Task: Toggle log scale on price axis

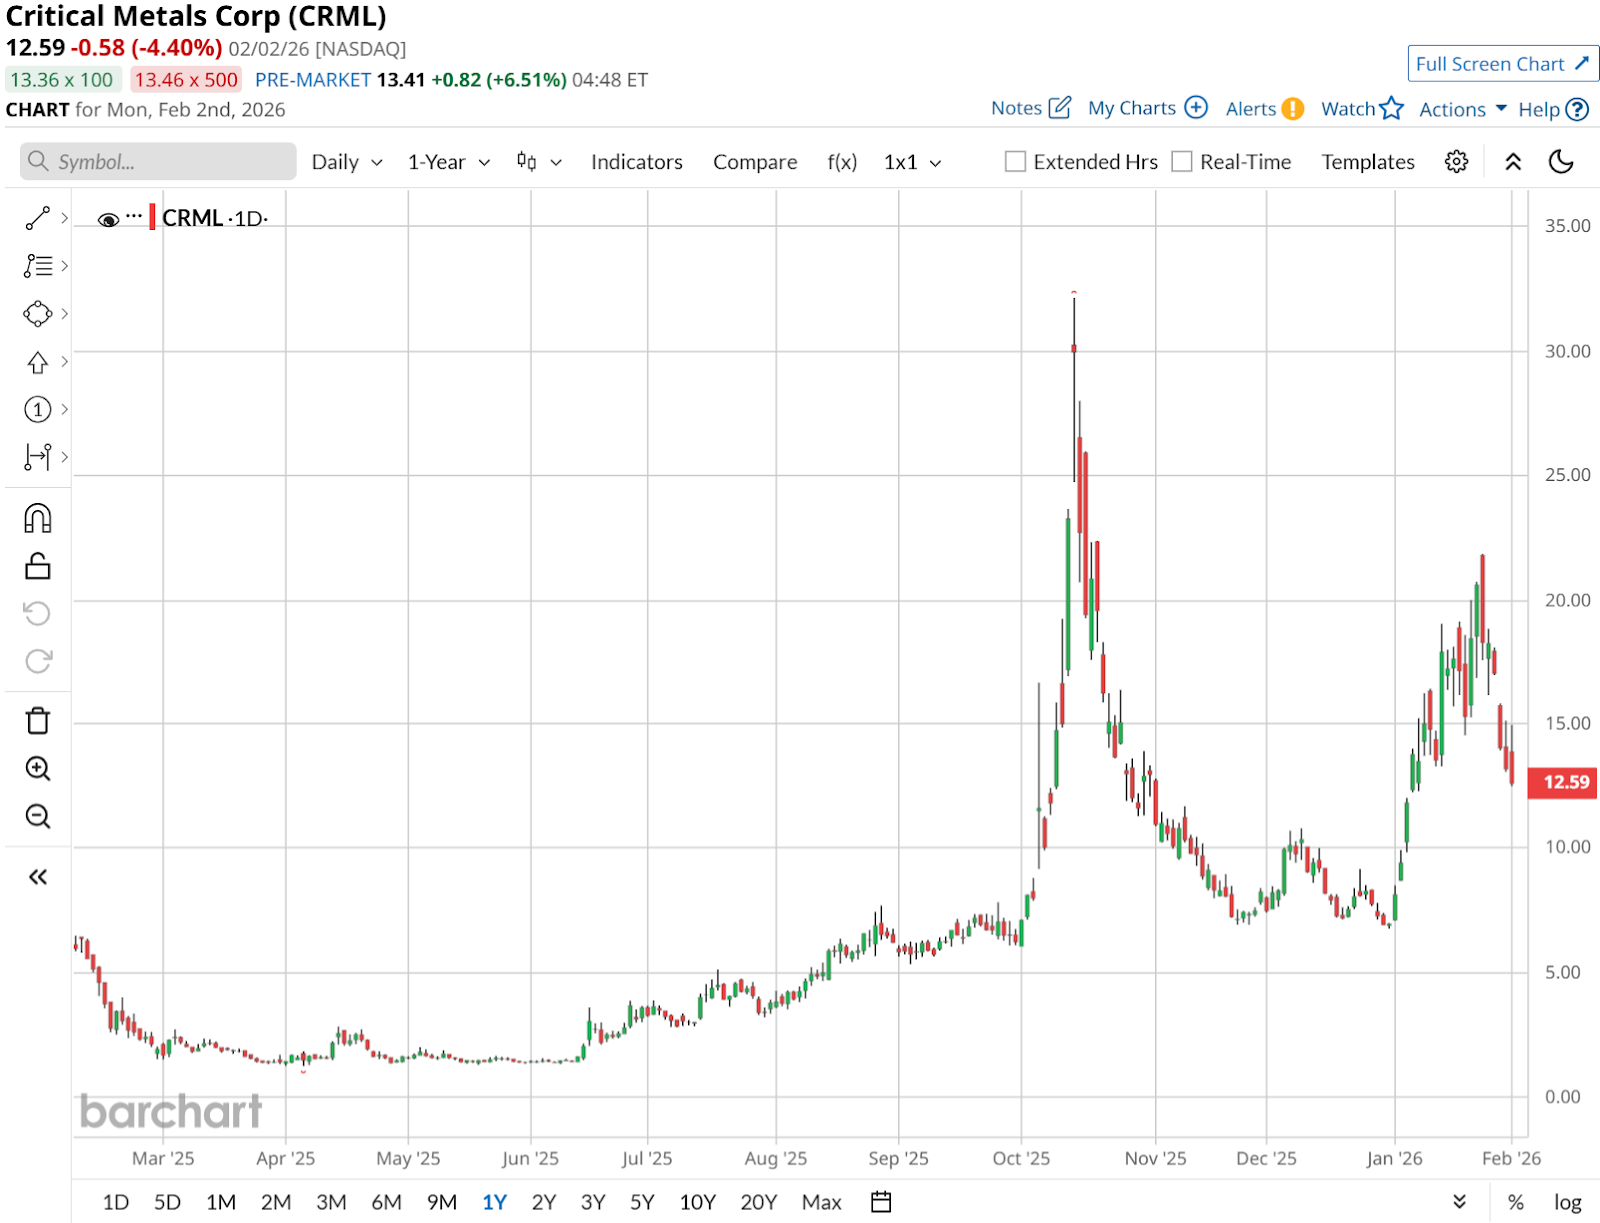Action: [x=1567, y=1203]
